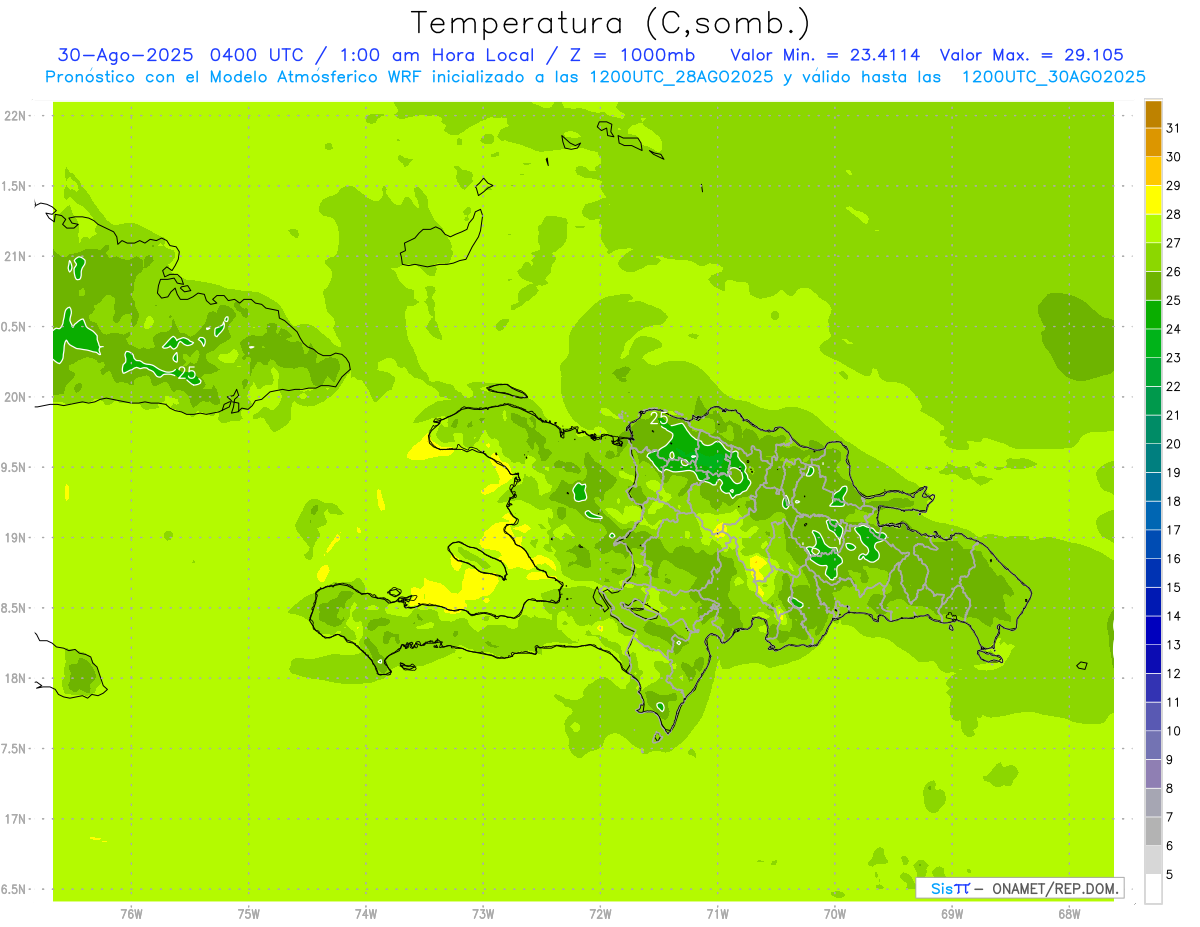This screenshot has width=1200, height=927.
Task: Click the 25 contour label over northern Dominican Republic
Action: click(659, 418)
